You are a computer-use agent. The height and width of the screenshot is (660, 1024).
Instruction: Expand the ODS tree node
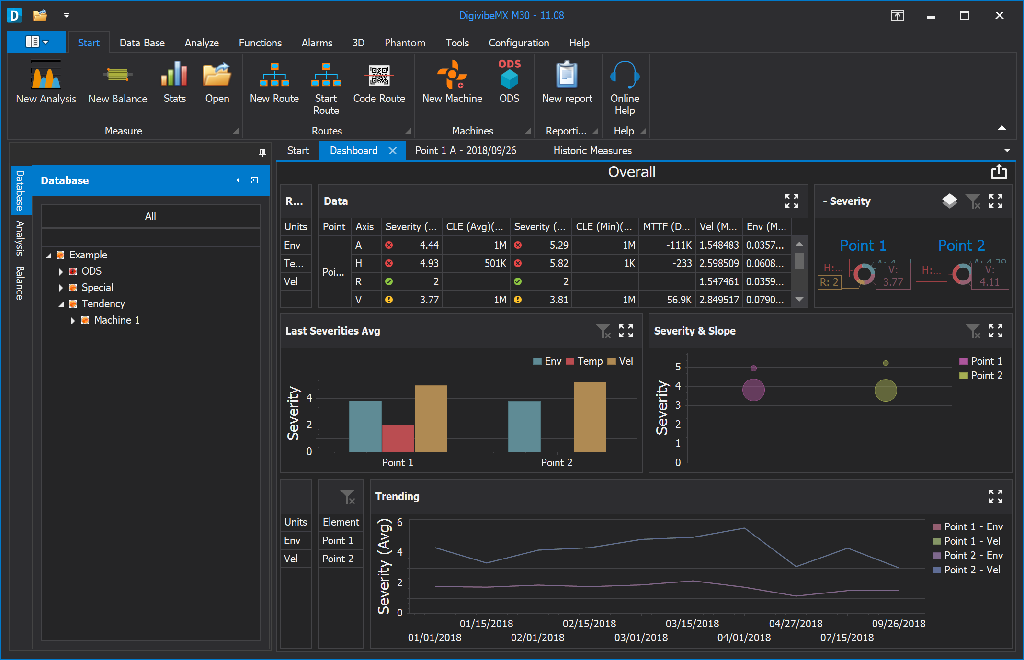61,272
